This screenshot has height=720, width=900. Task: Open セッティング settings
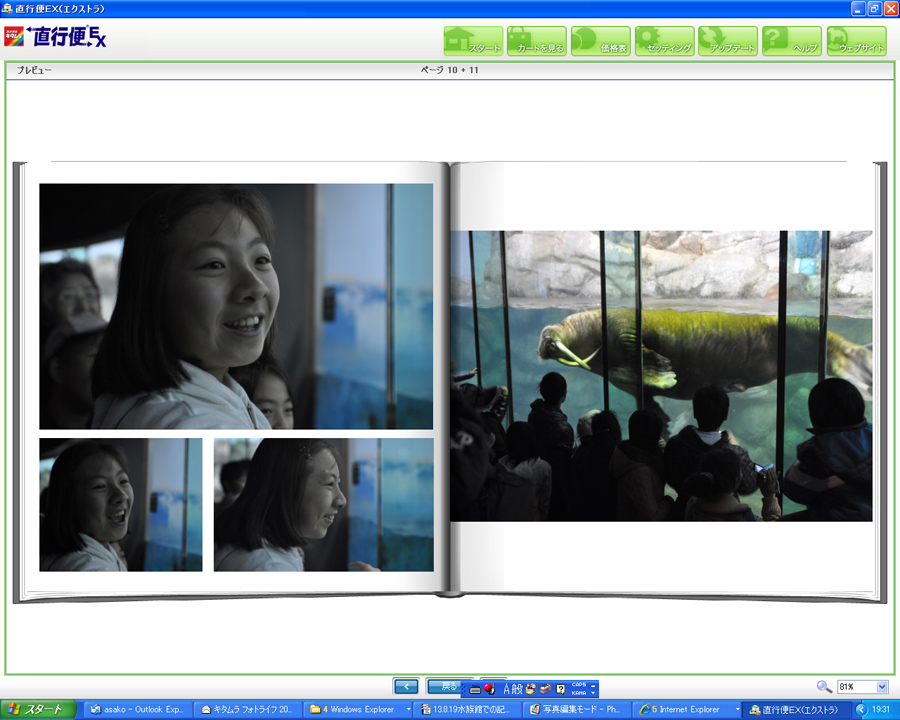click(664, 41)
